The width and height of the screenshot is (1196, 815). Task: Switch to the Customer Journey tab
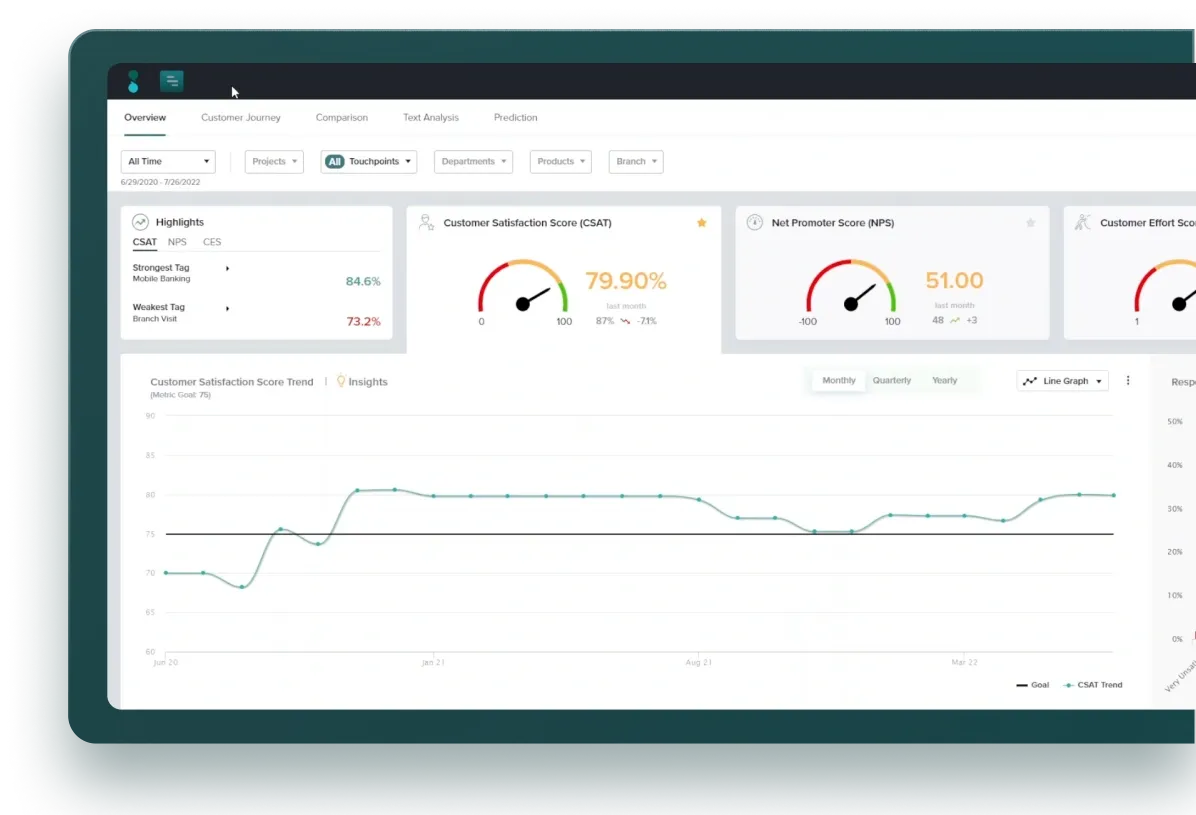241,118
